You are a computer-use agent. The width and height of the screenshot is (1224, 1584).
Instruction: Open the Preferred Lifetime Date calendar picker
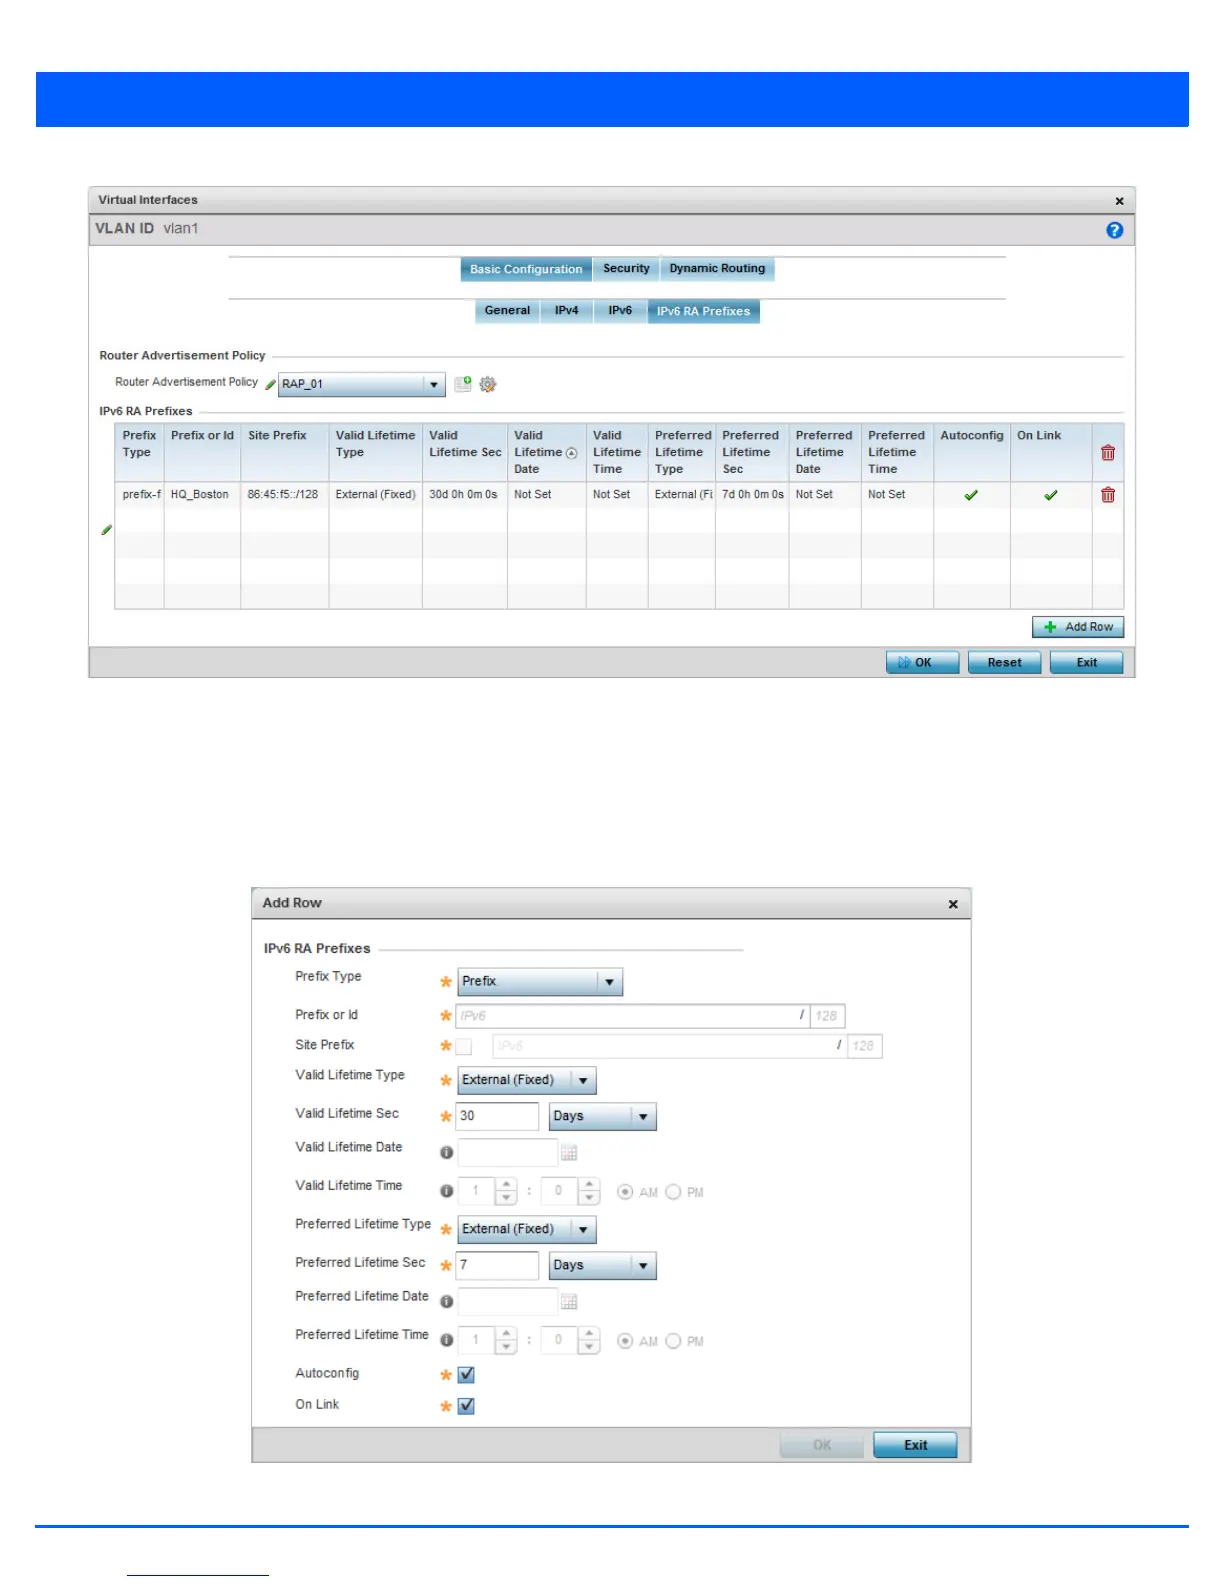pos(569,1302)
